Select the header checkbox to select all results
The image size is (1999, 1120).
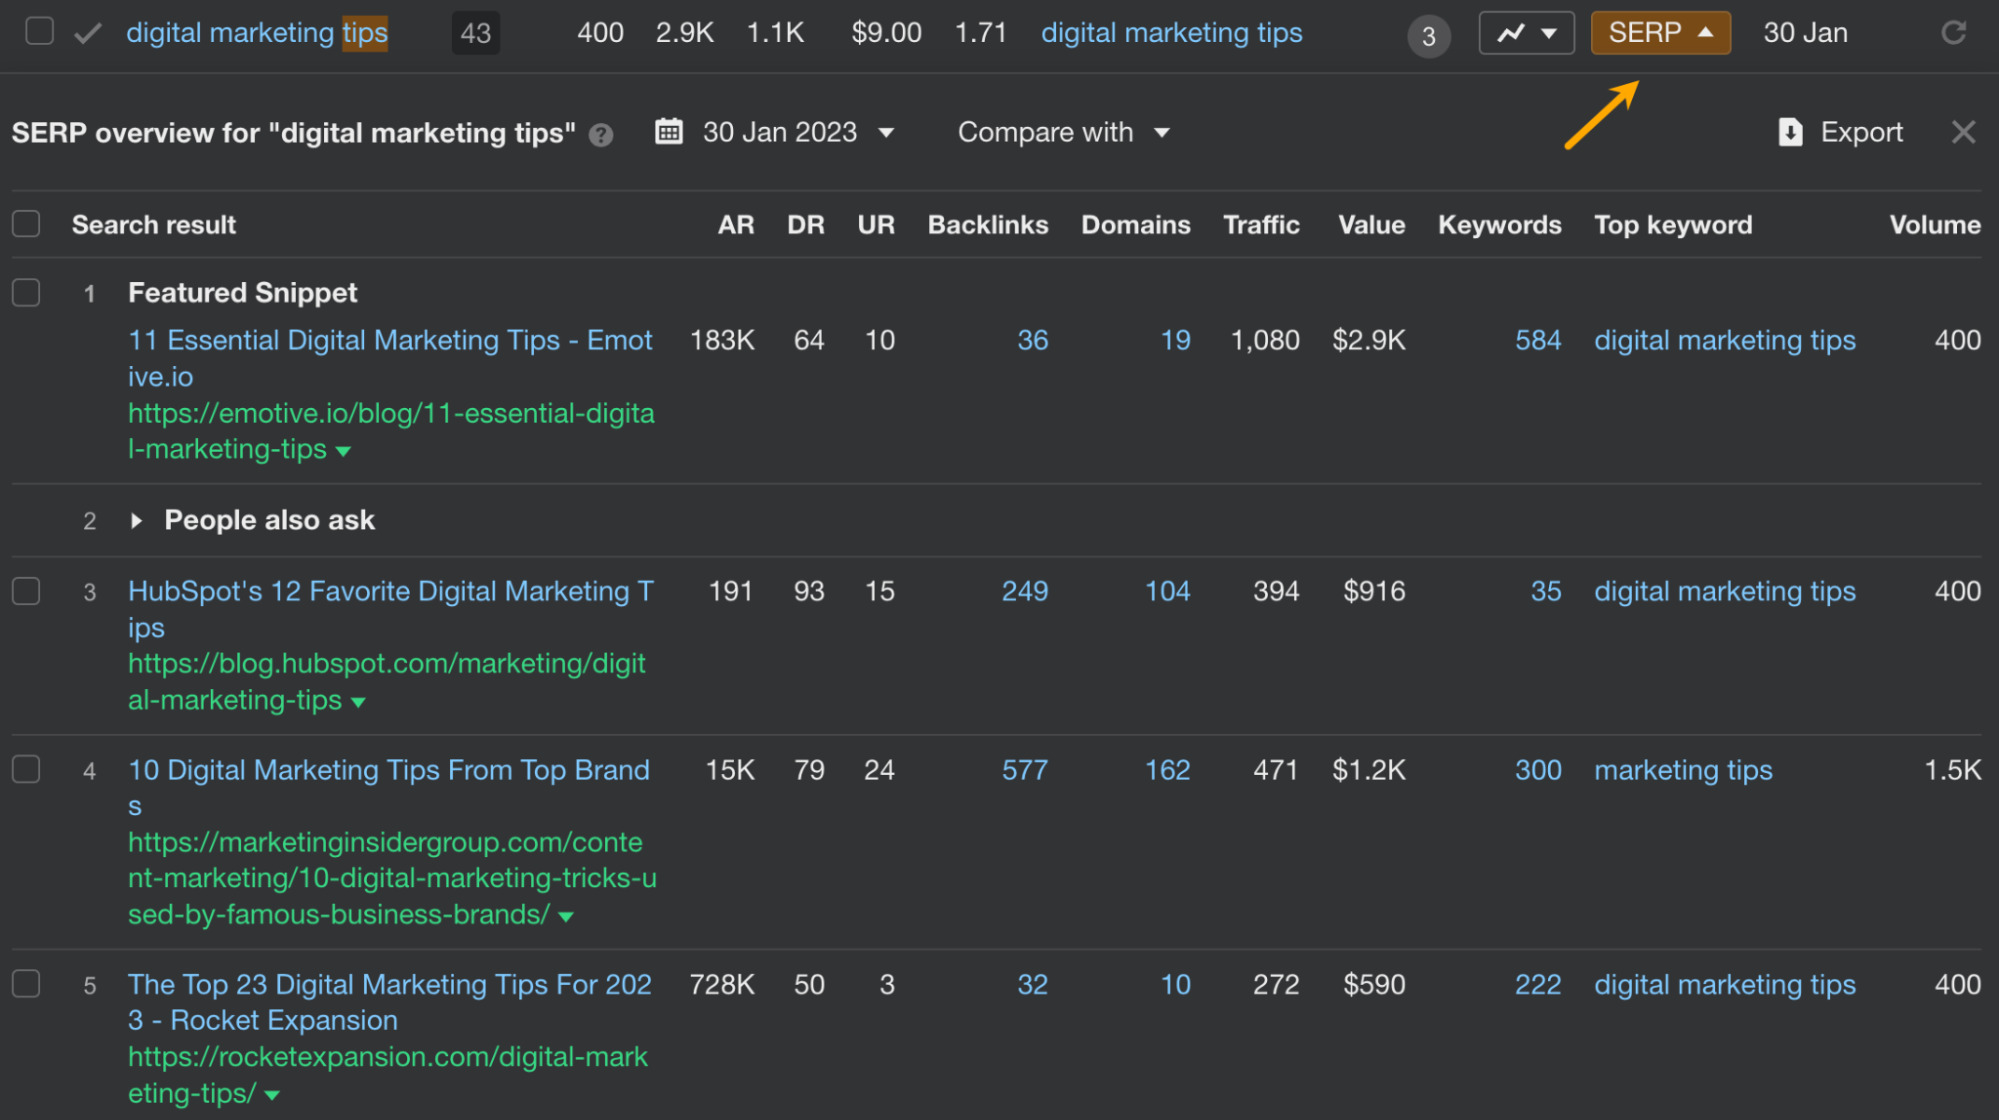coord(26,223)
